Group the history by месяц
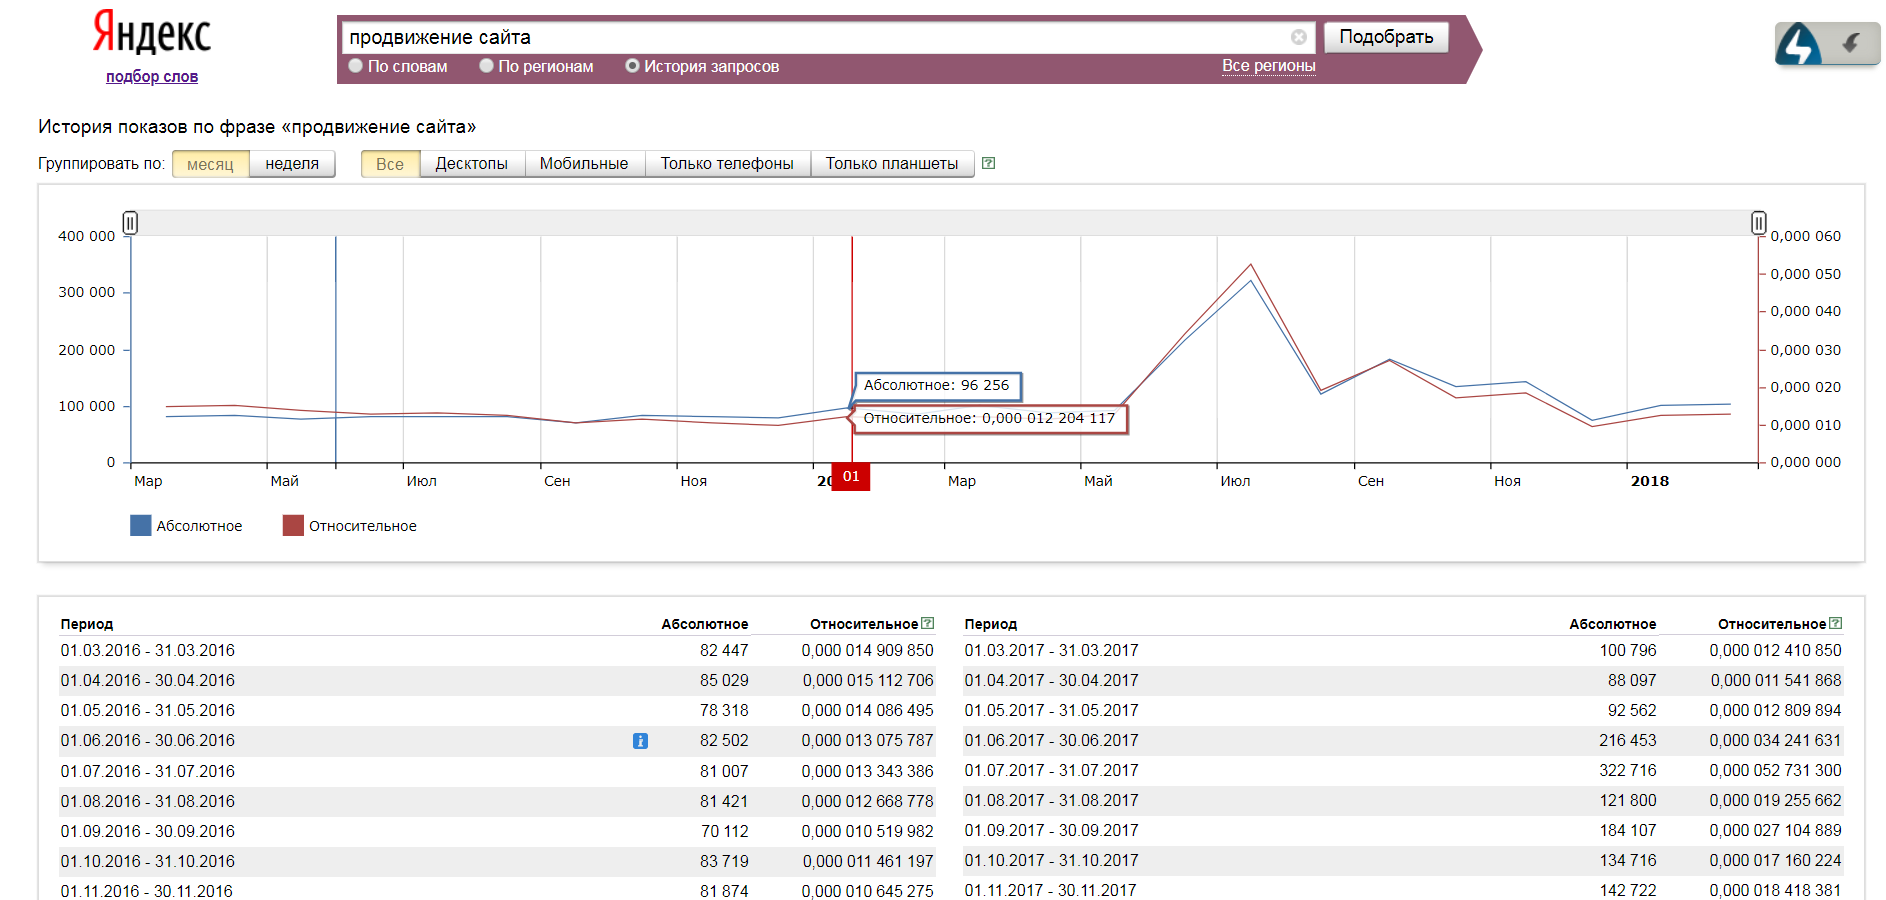 (210, 164)
